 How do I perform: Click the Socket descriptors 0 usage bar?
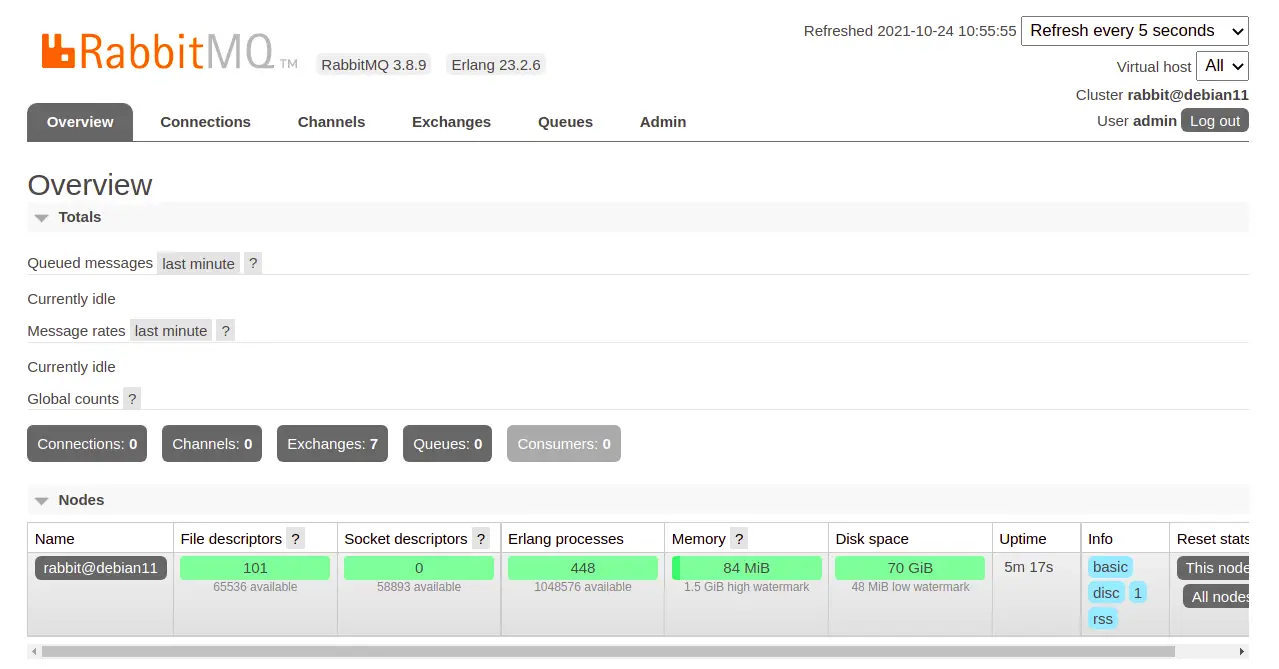tap(419, 568)
